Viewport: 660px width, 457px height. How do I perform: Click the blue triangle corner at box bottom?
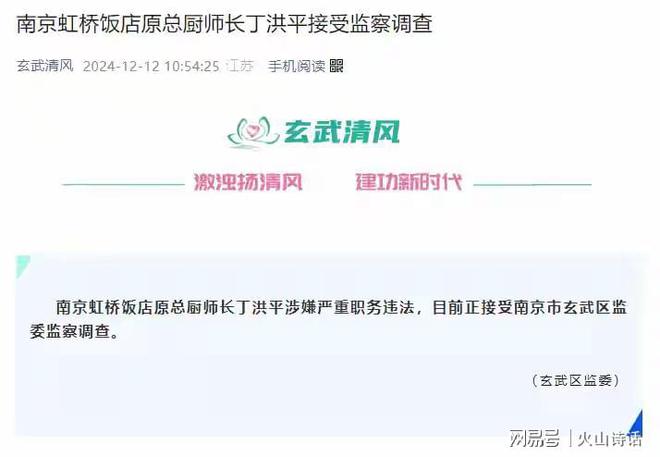(x=636, y=423)
